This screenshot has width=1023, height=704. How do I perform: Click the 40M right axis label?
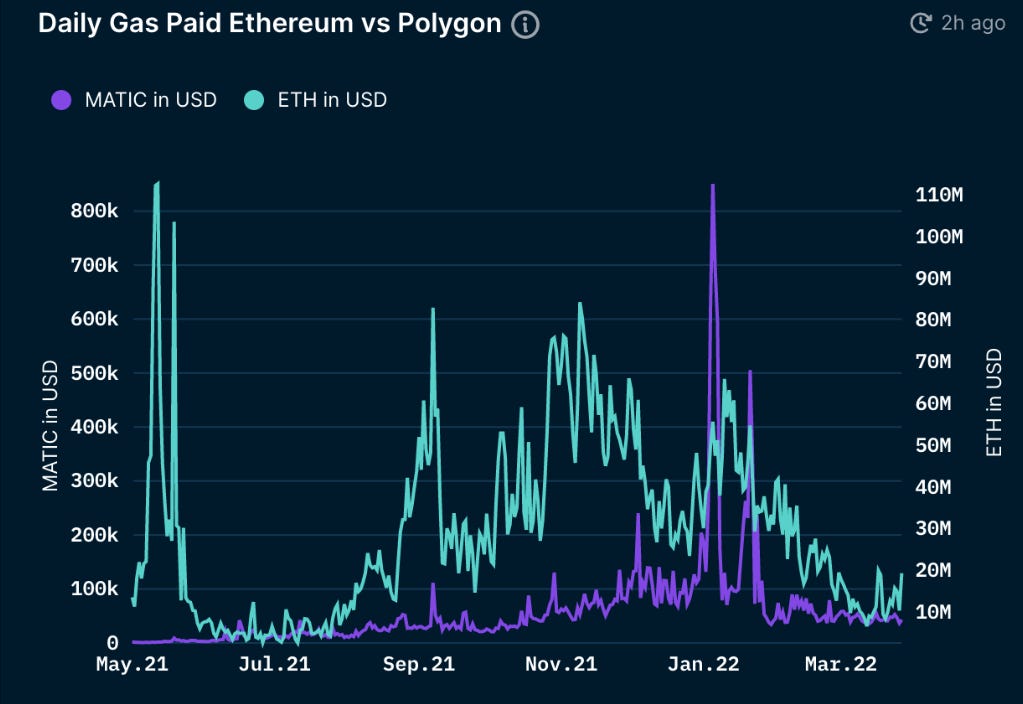934,487
